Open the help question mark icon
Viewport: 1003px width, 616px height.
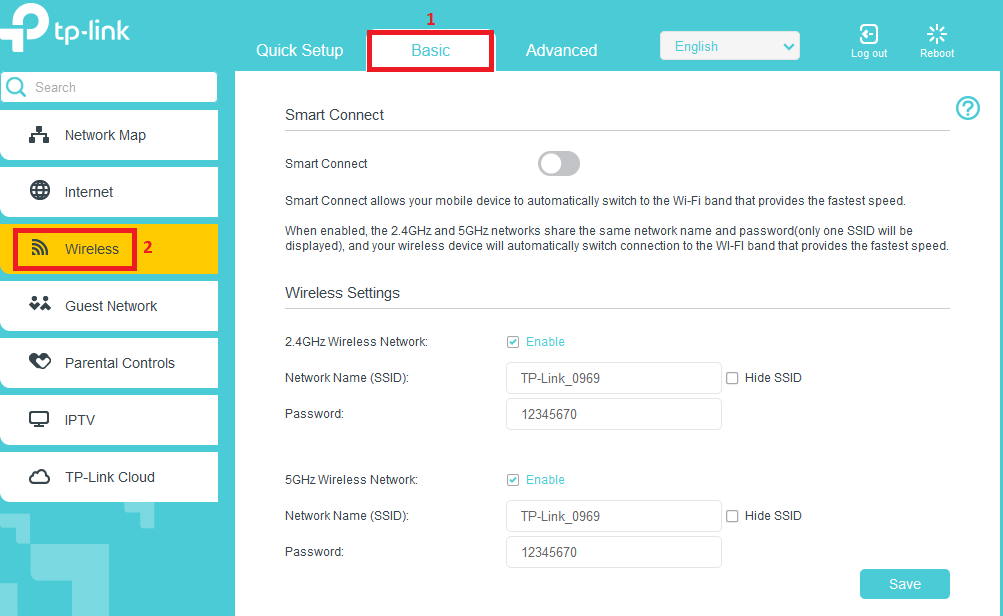966,108
